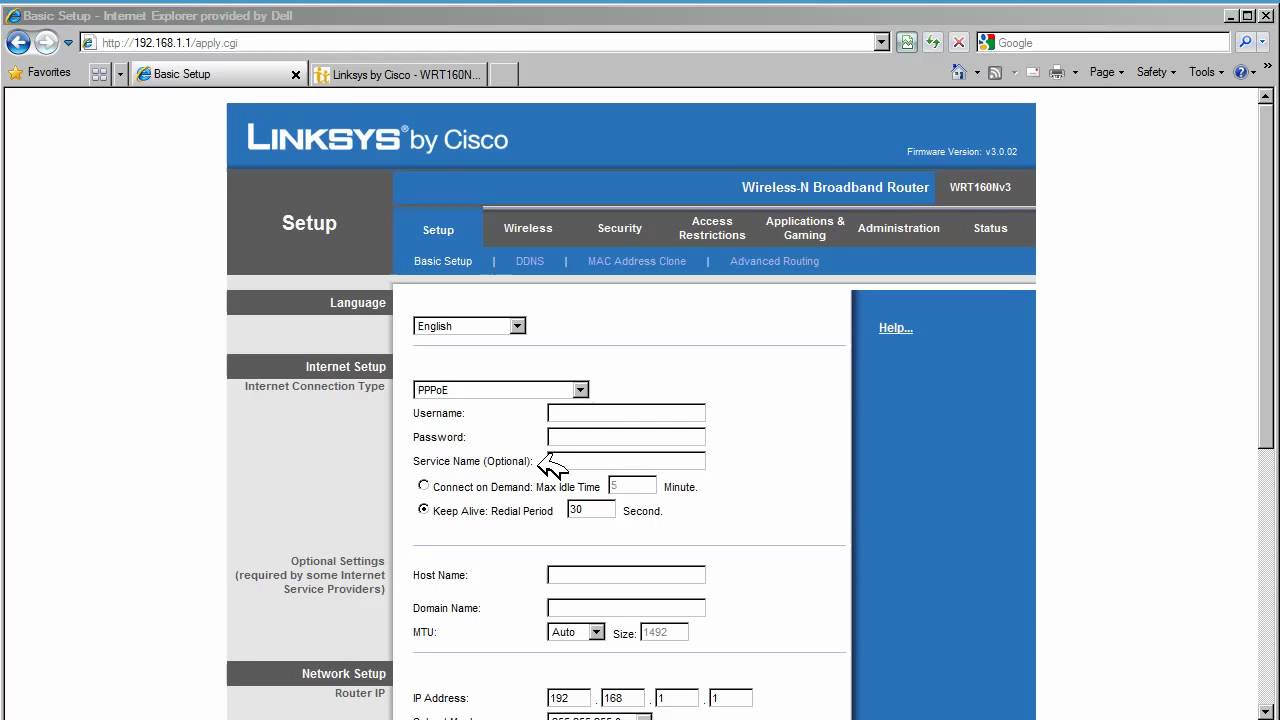Click the Home house icon
This screenshot has width=1280, height=720.
coord(958,72)
